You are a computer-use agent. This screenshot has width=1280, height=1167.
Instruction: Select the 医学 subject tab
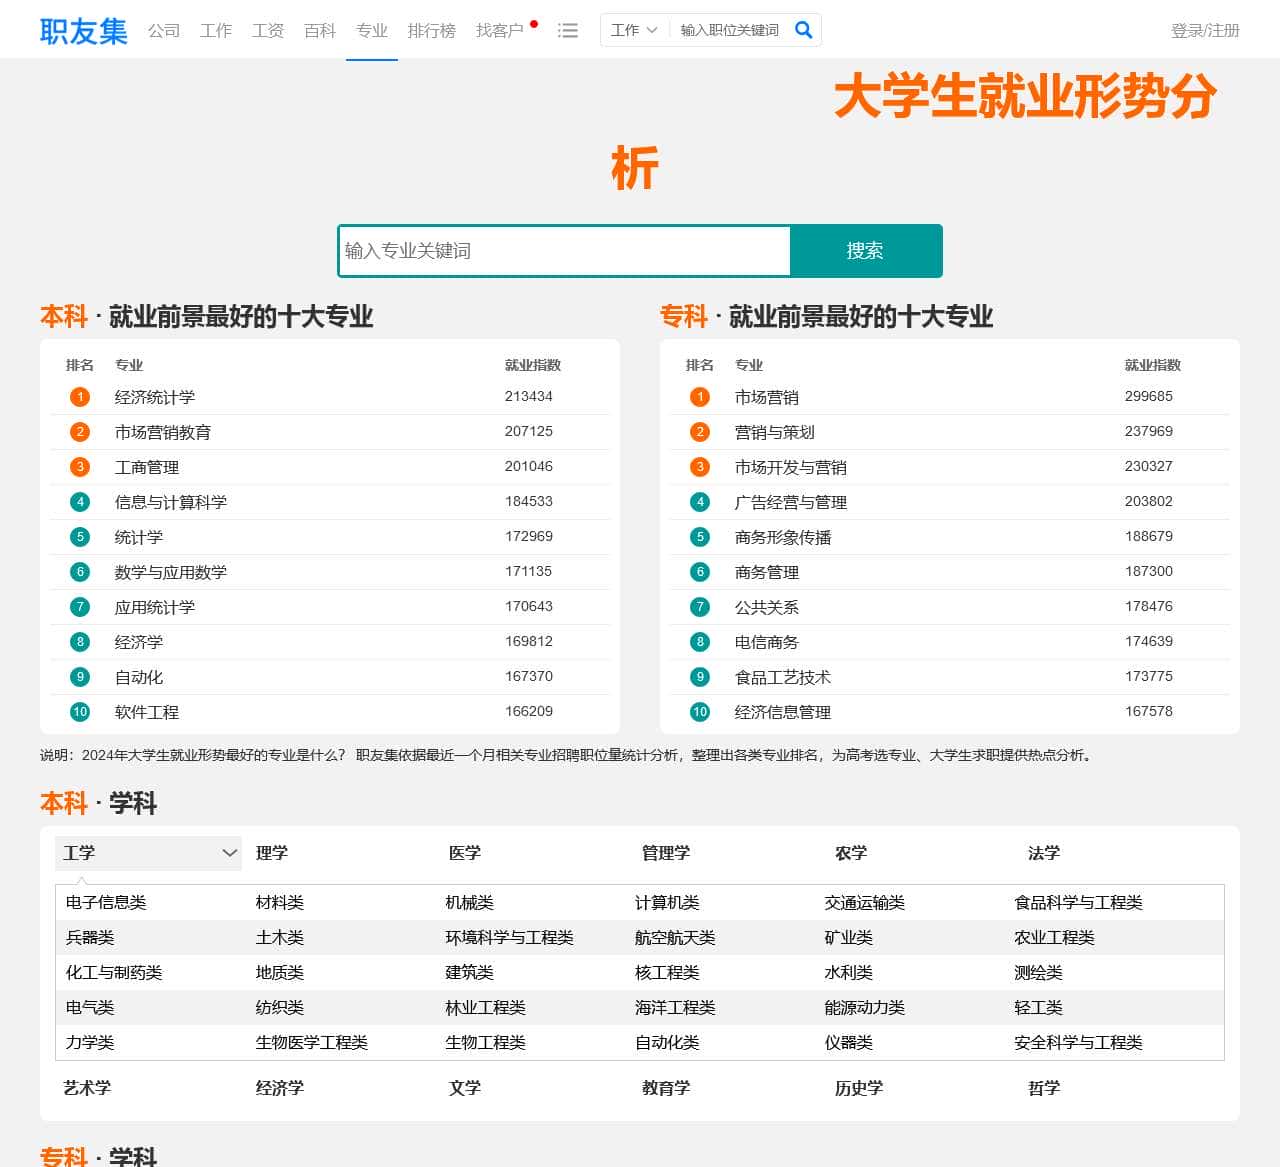click(466, 853)
